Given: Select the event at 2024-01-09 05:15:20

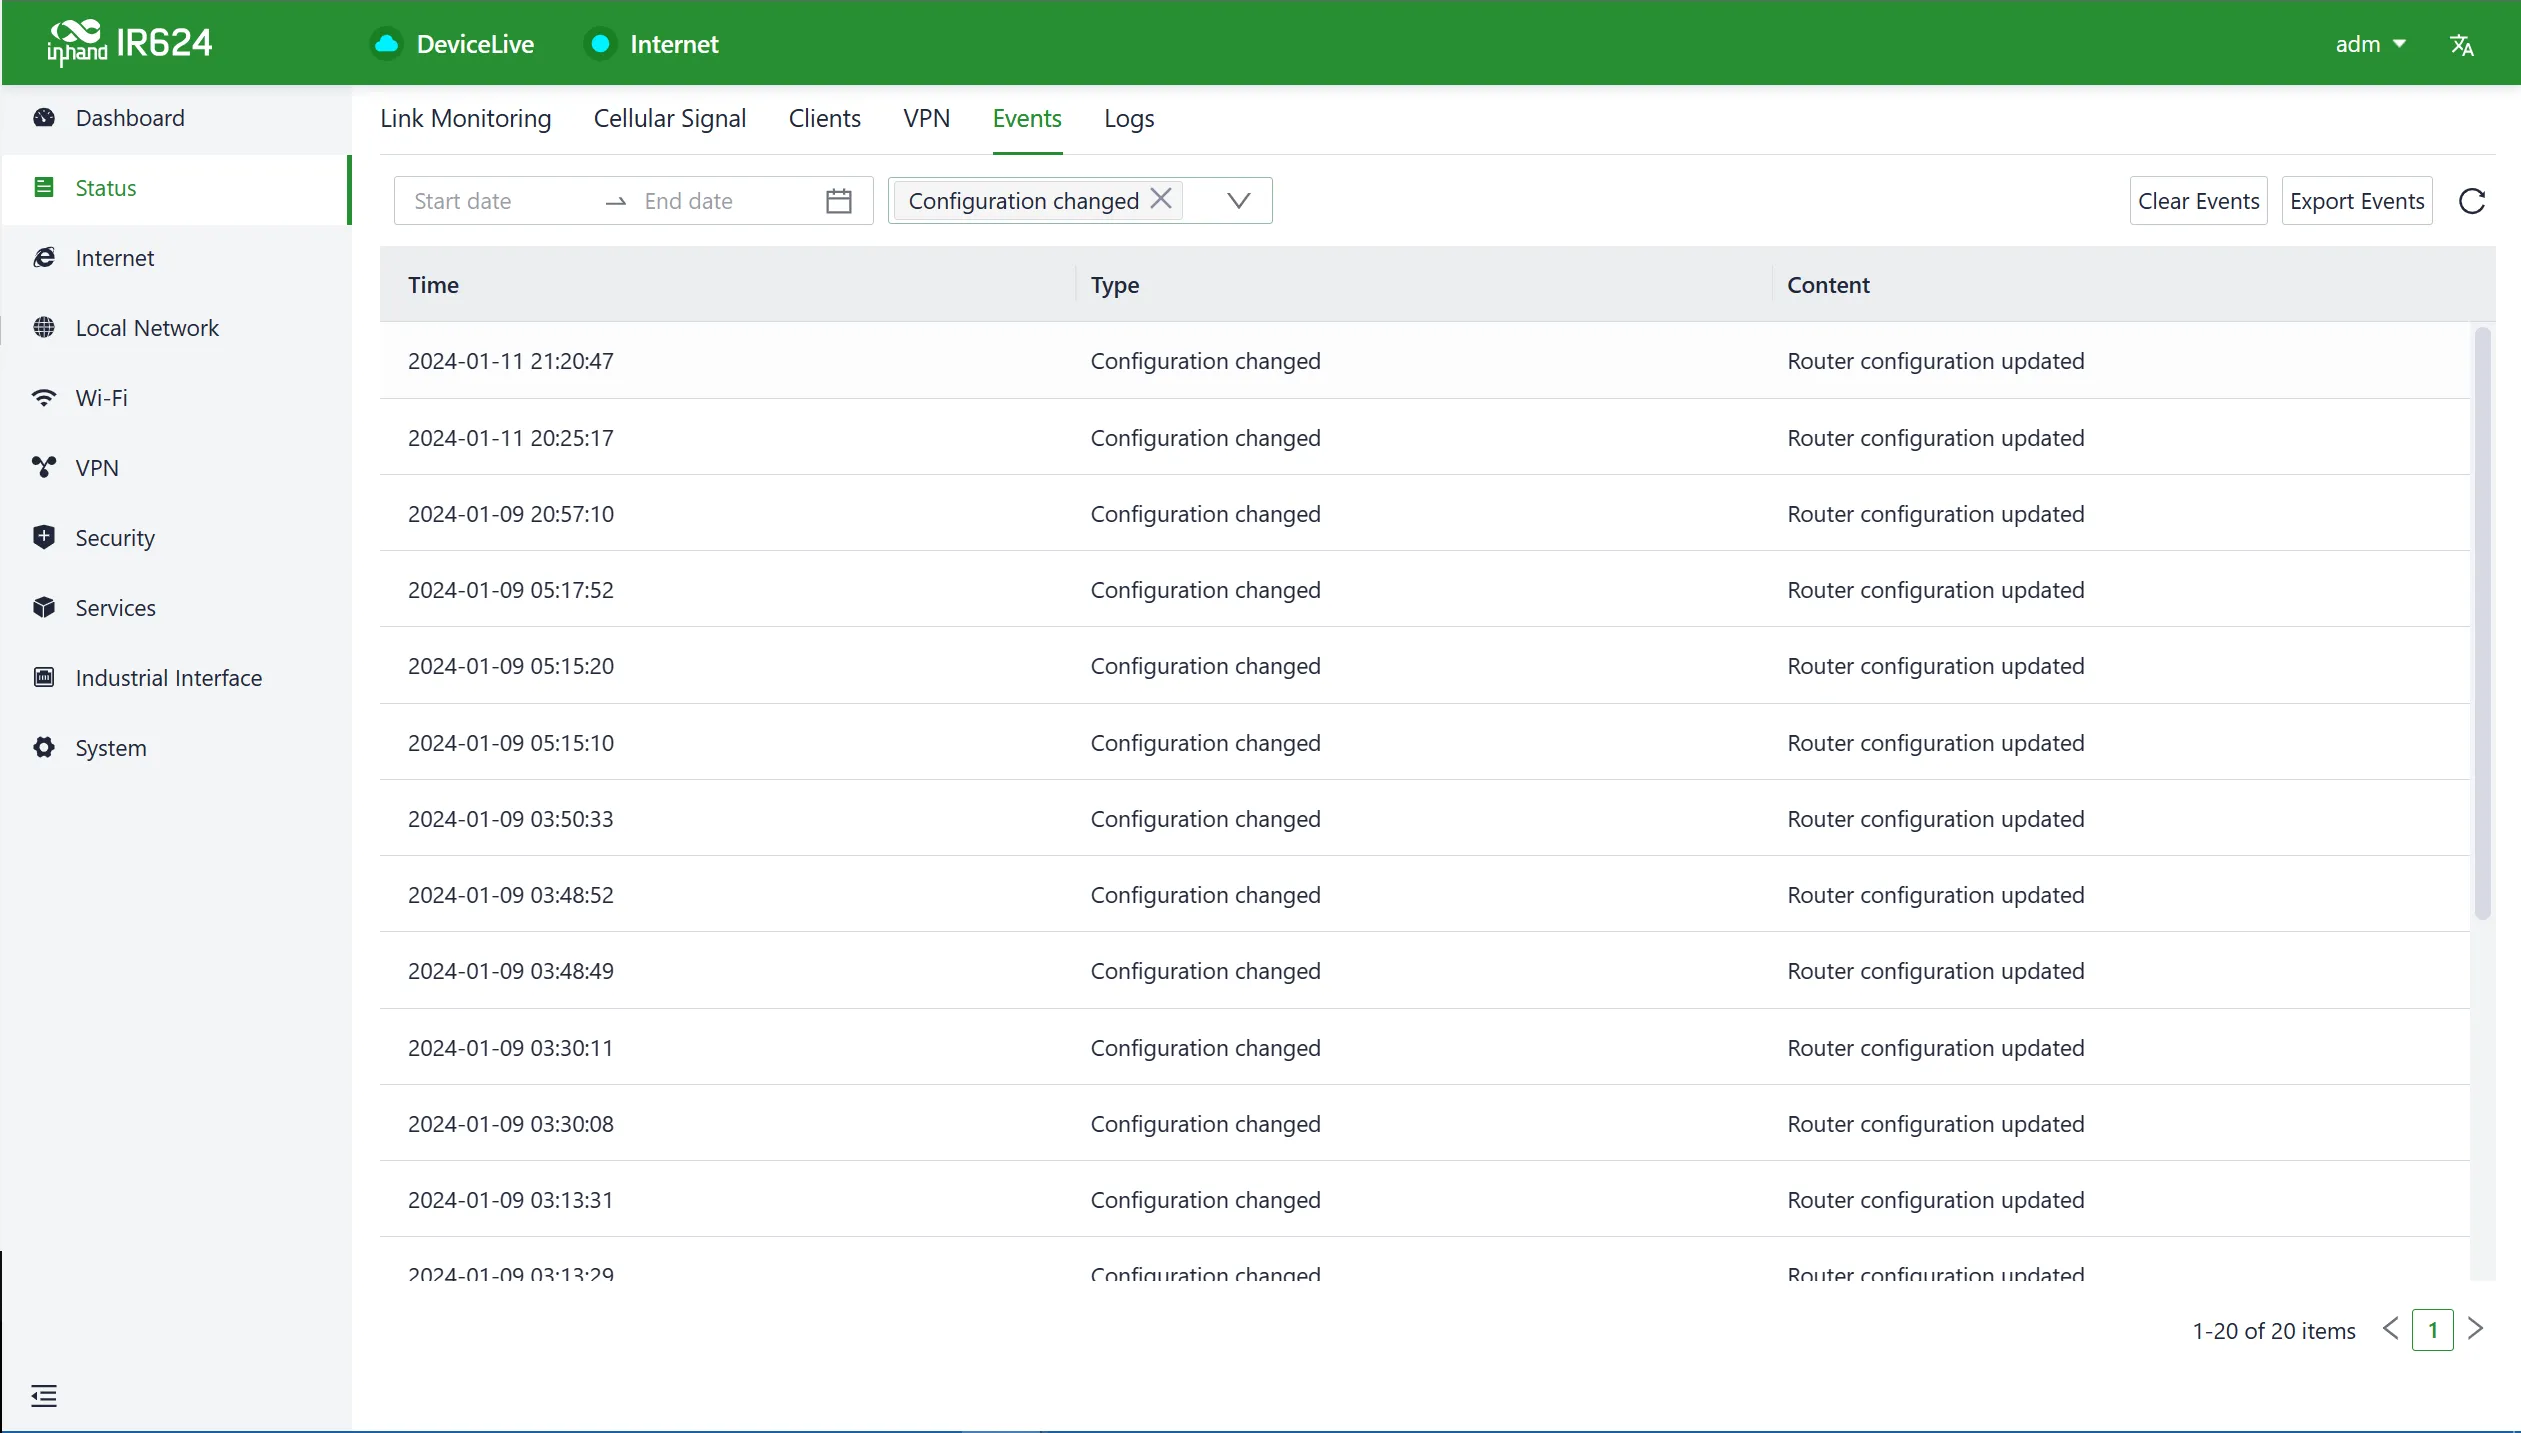Looking at the screenshot, I should click(x=1425, y=666).
